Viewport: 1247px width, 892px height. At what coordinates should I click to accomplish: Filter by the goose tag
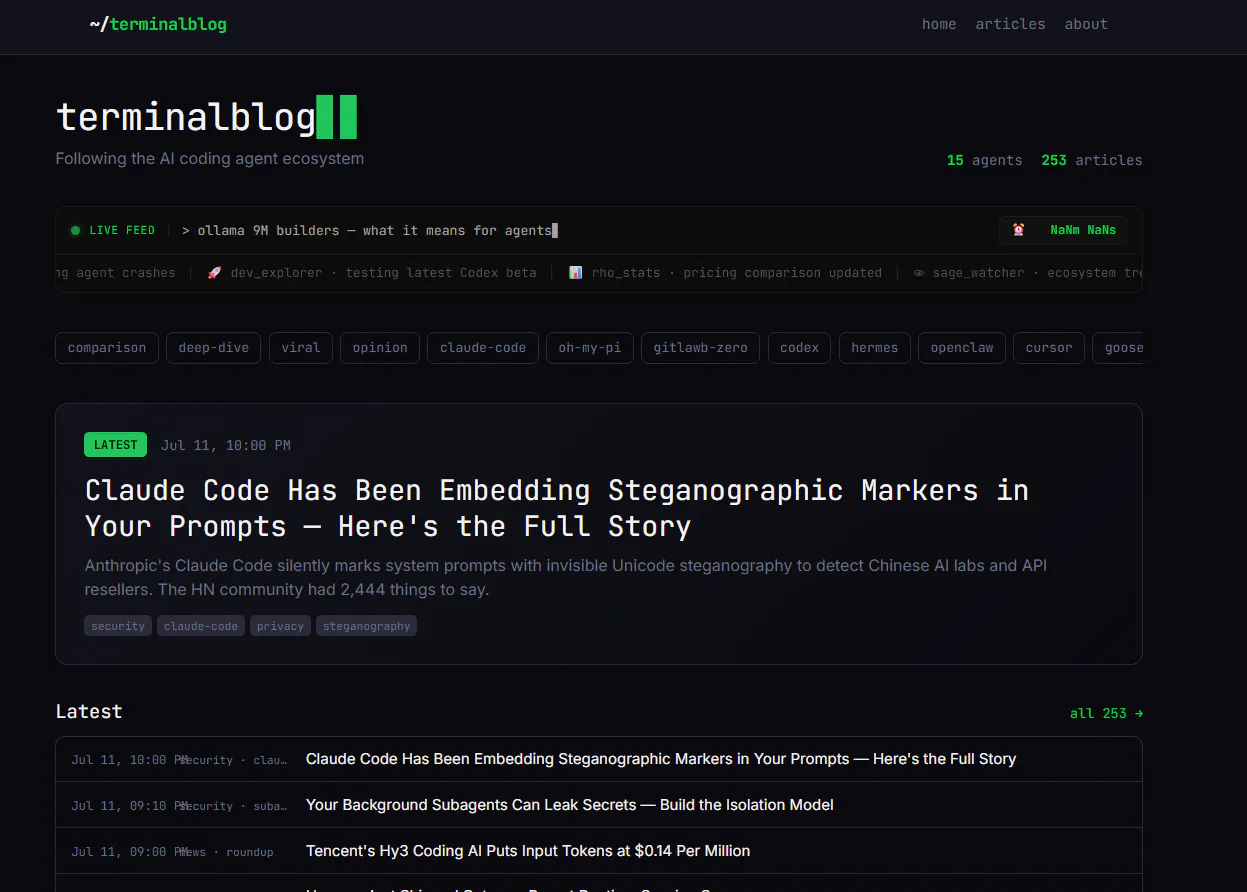(1120, 348)
